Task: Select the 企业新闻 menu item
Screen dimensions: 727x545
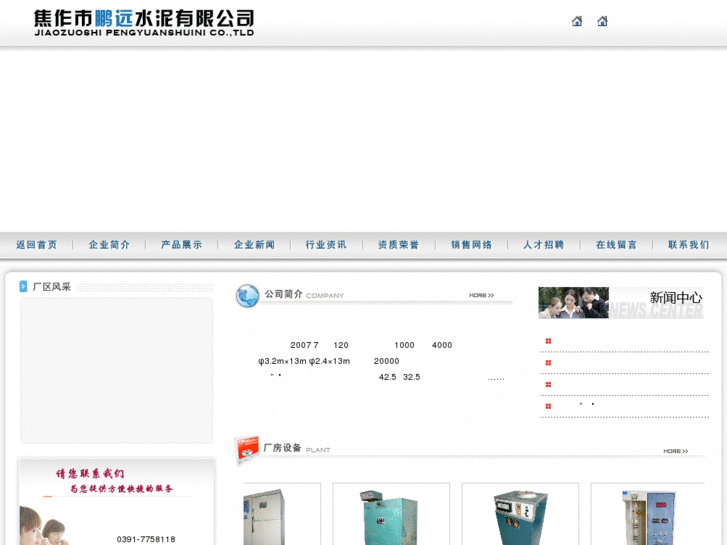Action: pyautogui.click(x=255, y=245)
